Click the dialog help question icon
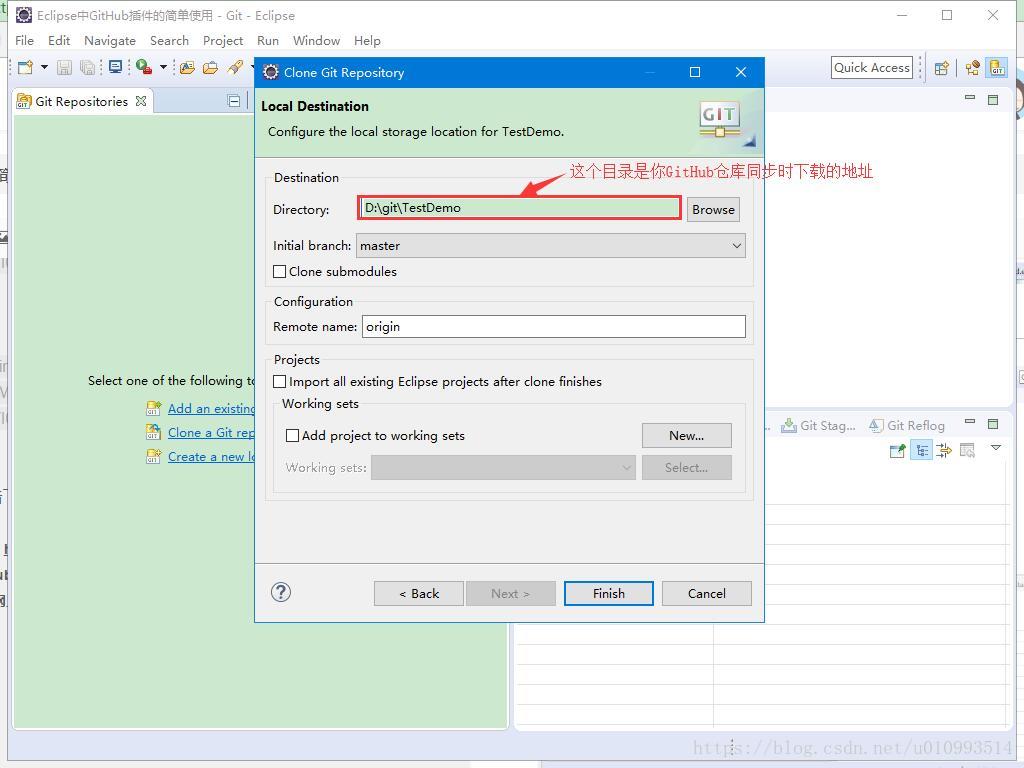The height and width of the screenshot is (768, 1024). 281,592
